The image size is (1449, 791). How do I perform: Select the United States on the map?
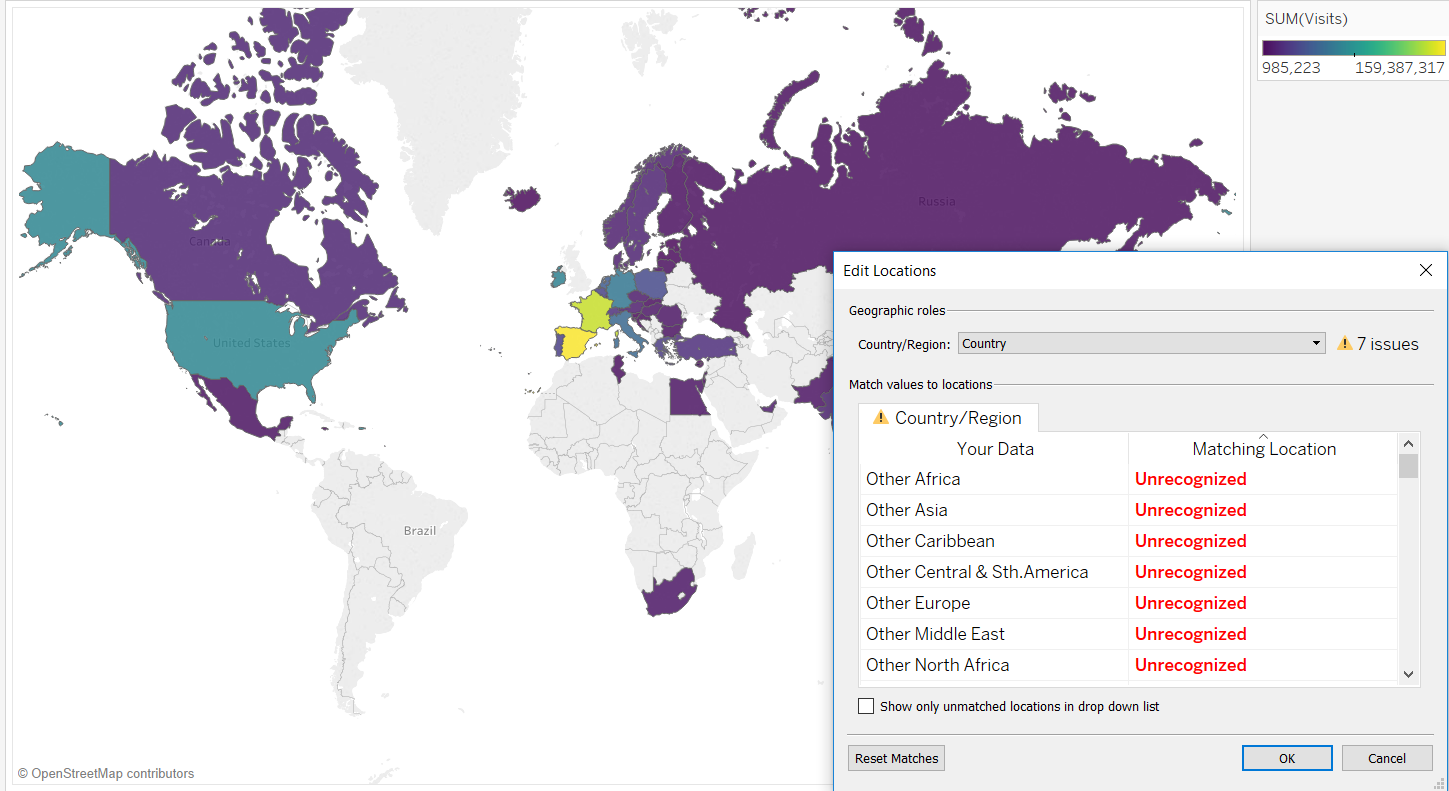(x=252, y=343)
